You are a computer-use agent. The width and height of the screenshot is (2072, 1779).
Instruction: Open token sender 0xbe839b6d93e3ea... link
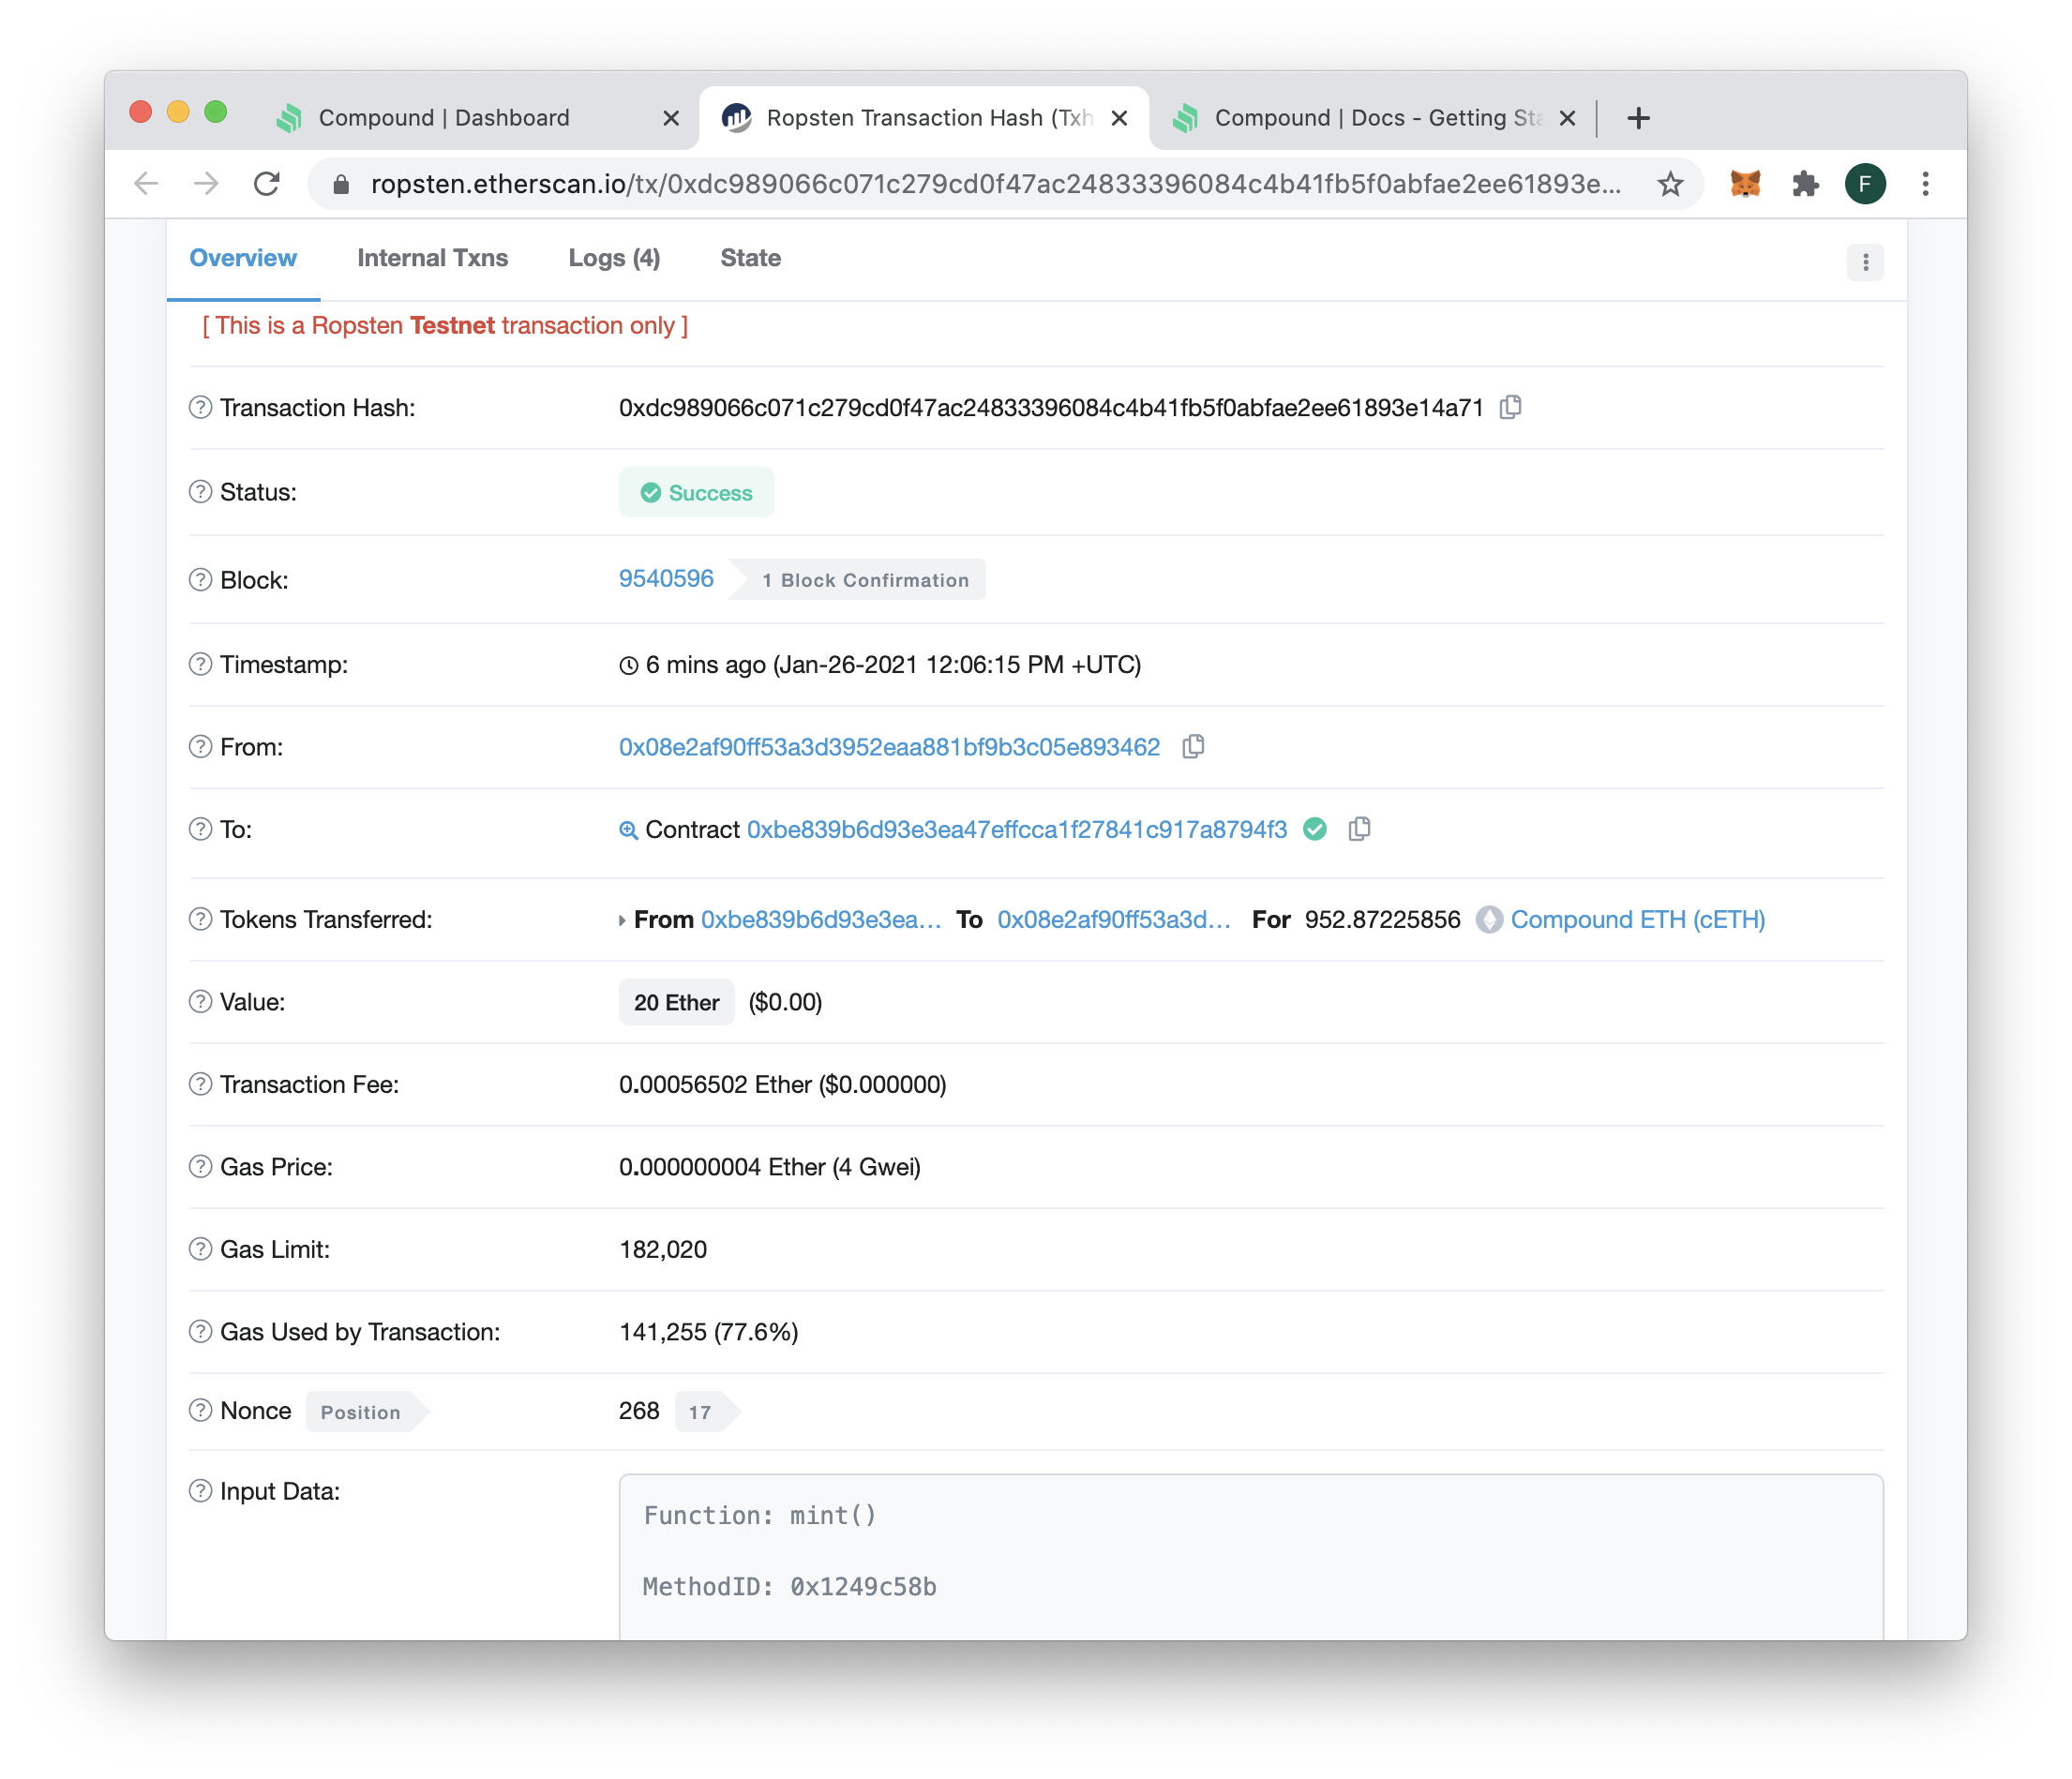[821, 920]
